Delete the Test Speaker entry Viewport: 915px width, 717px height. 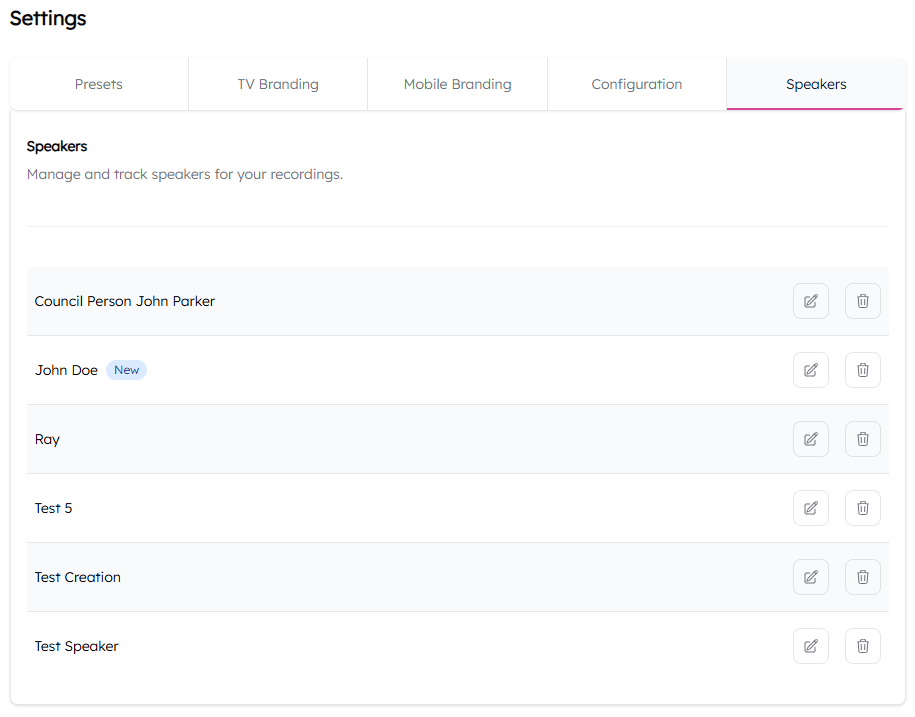[x=863, y=646]
